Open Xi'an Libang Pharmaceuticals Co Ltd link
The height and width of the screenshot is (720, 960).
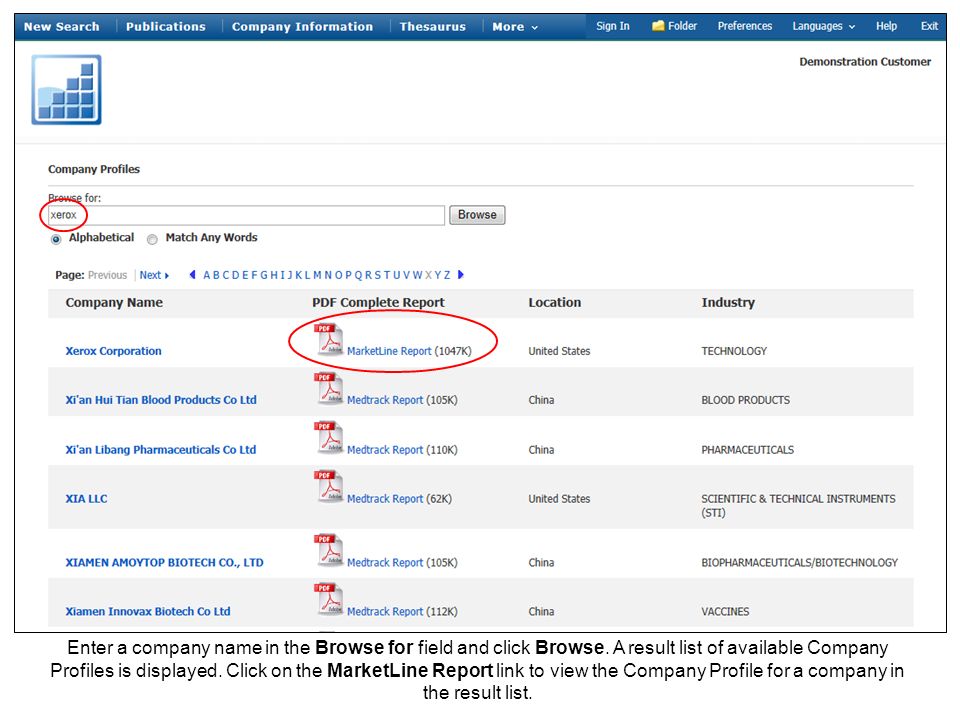(x=160, y=449)
